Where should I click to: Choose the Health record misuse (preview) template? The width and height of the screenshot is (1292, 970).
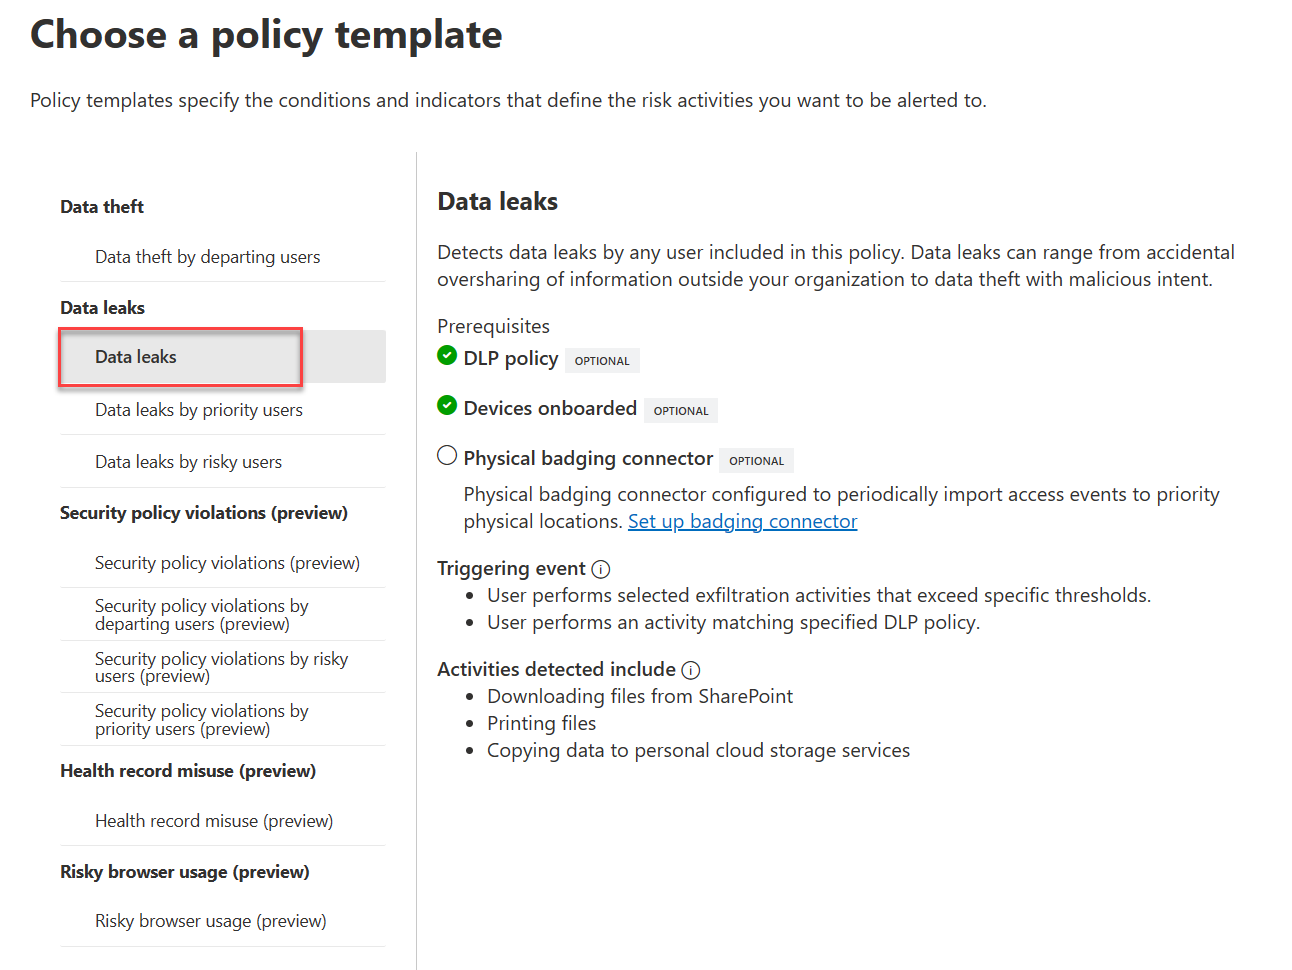pos(214,821)
